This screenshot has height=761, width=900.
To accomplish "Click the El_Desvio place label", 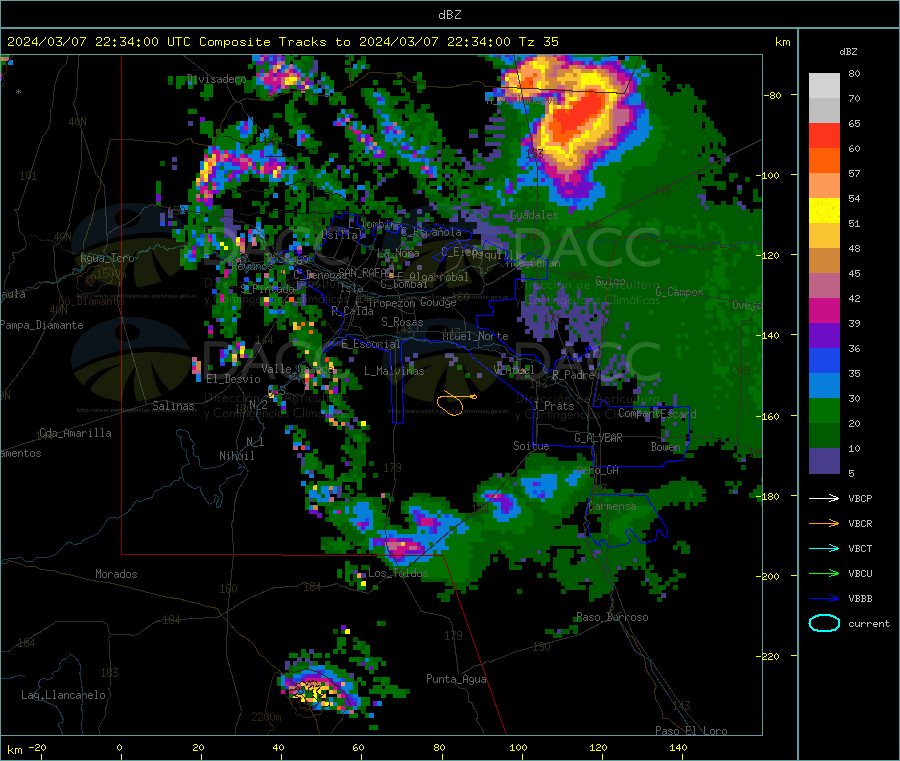I will click(x=233, y=379).
